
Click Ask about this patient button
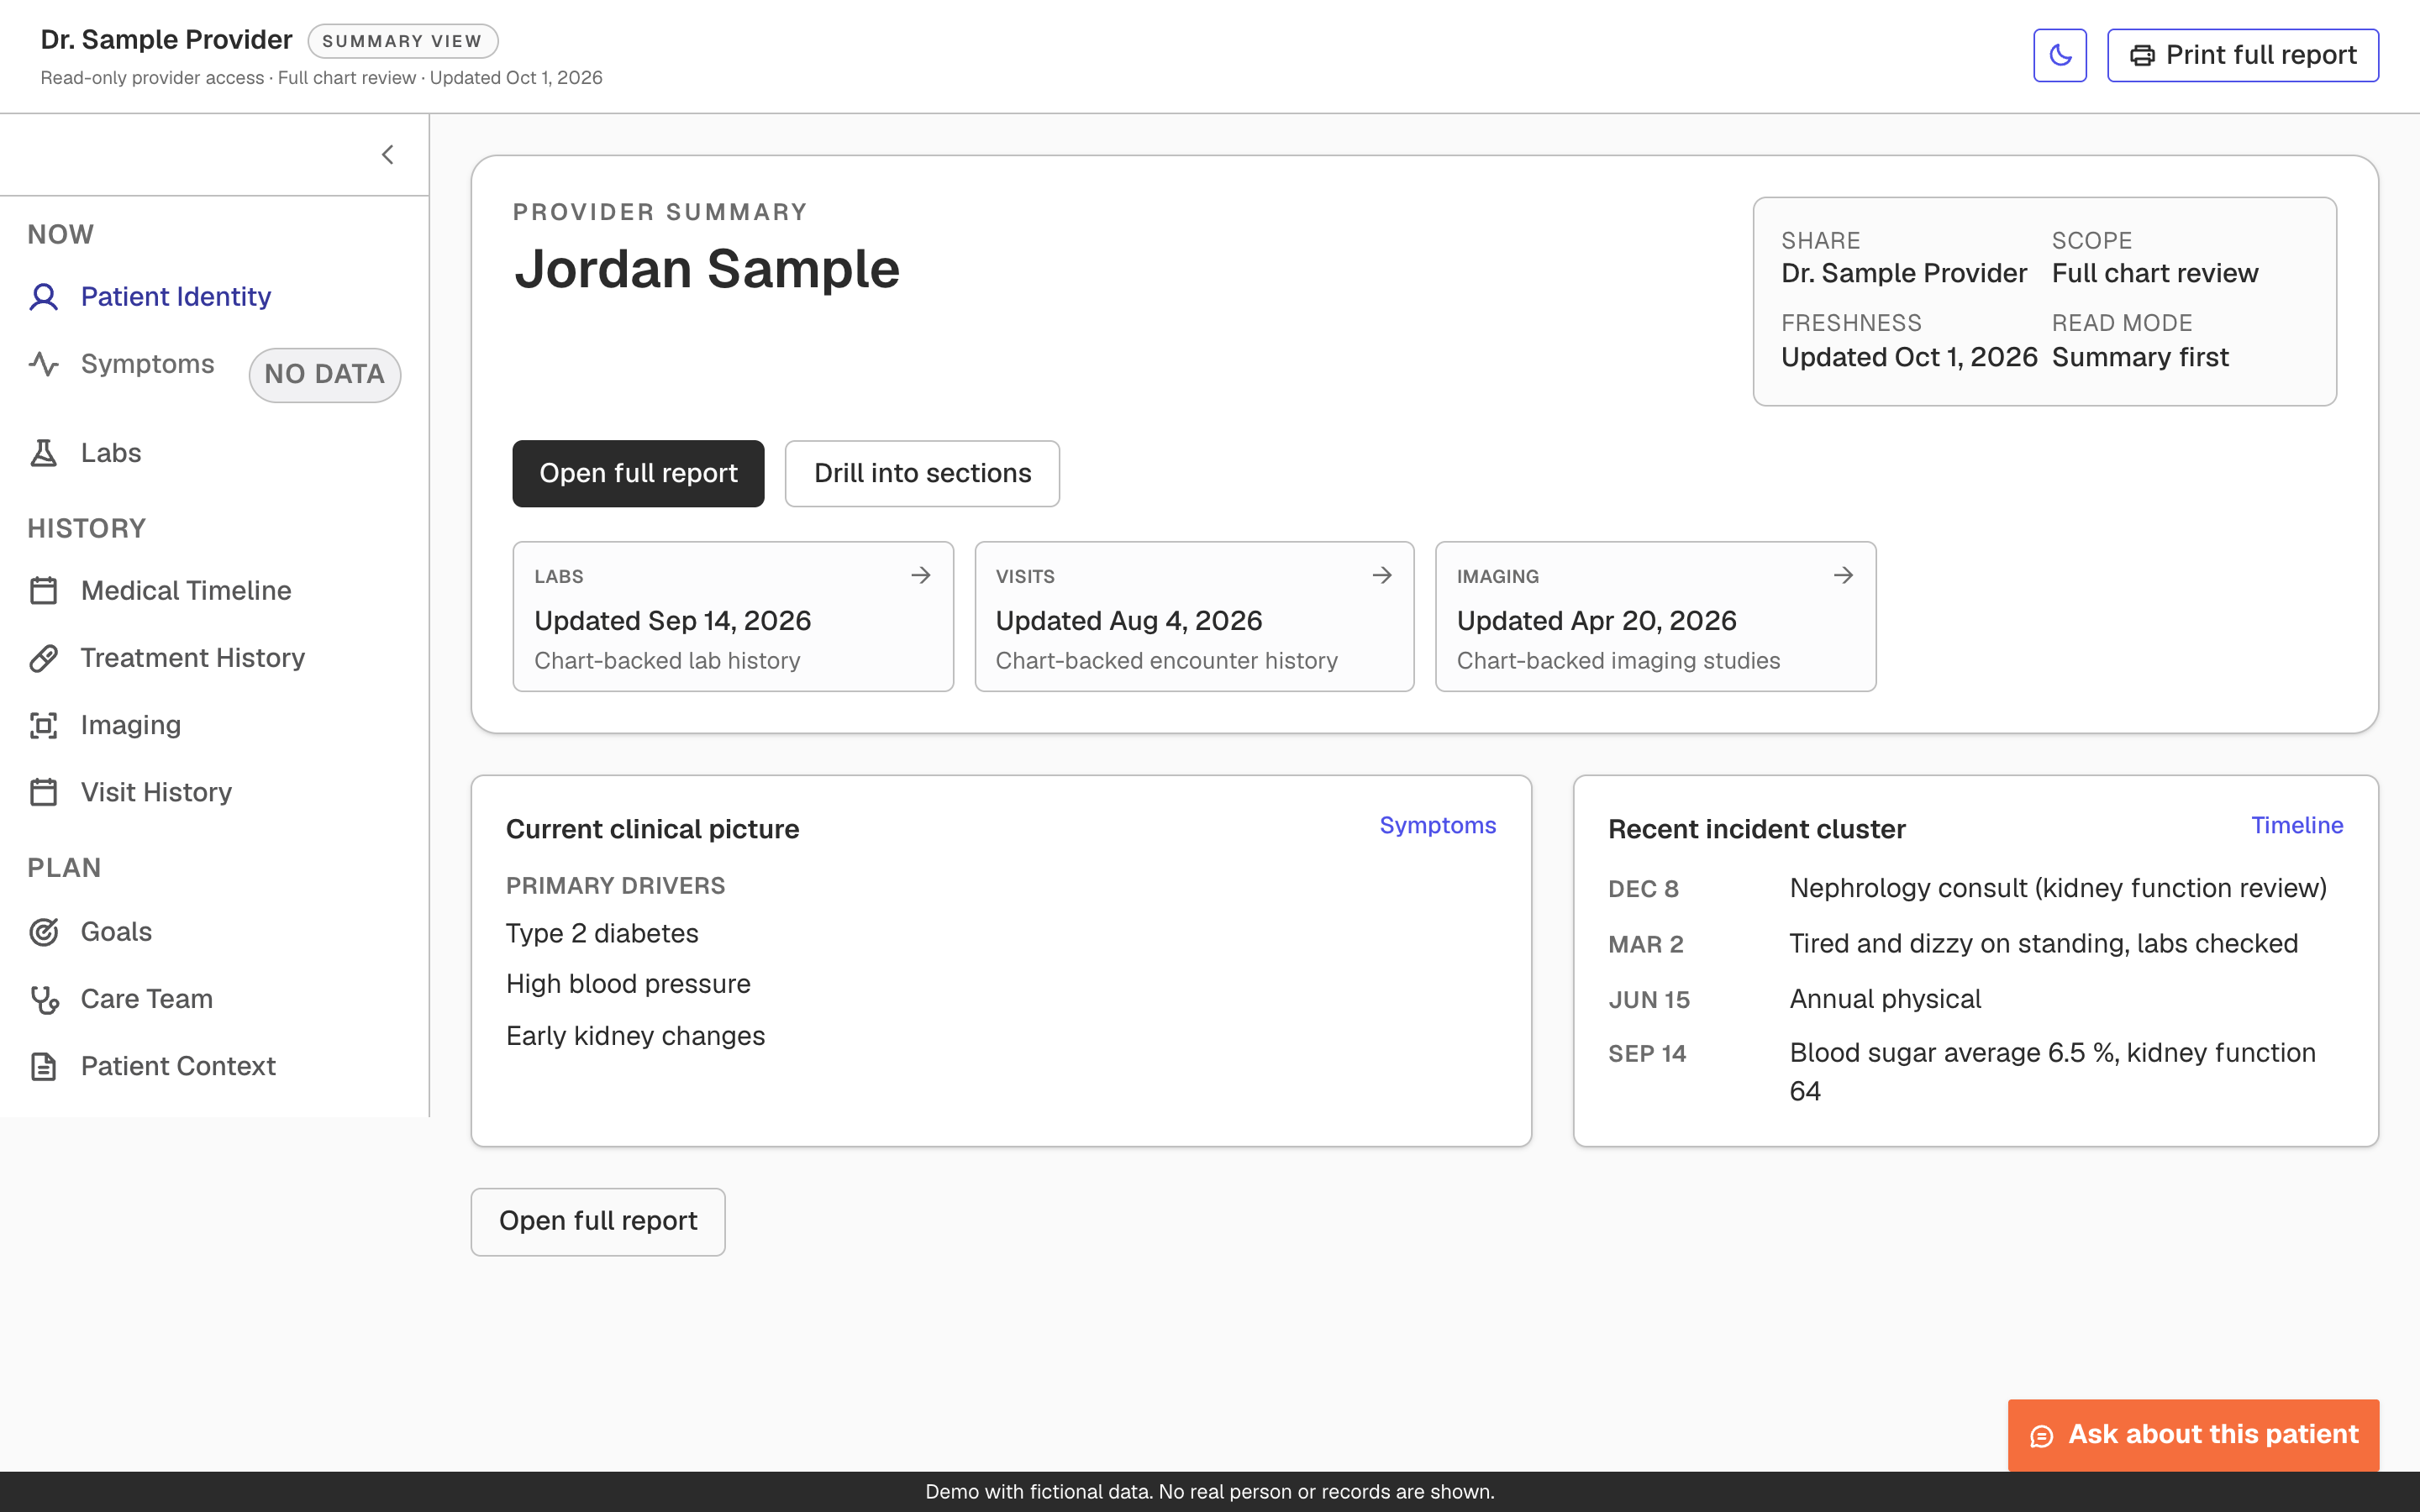2193,1435
